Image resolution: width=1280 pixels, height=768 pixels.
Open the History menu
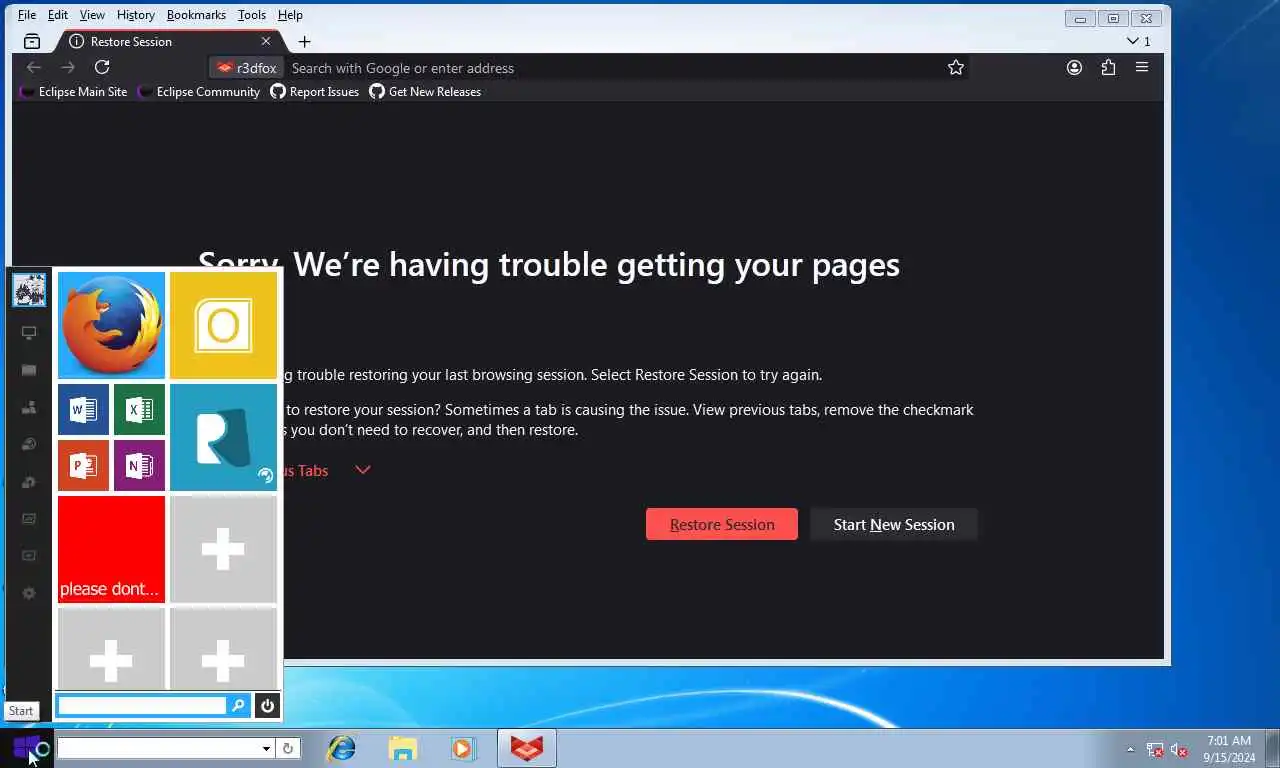(x=135, y=15)
